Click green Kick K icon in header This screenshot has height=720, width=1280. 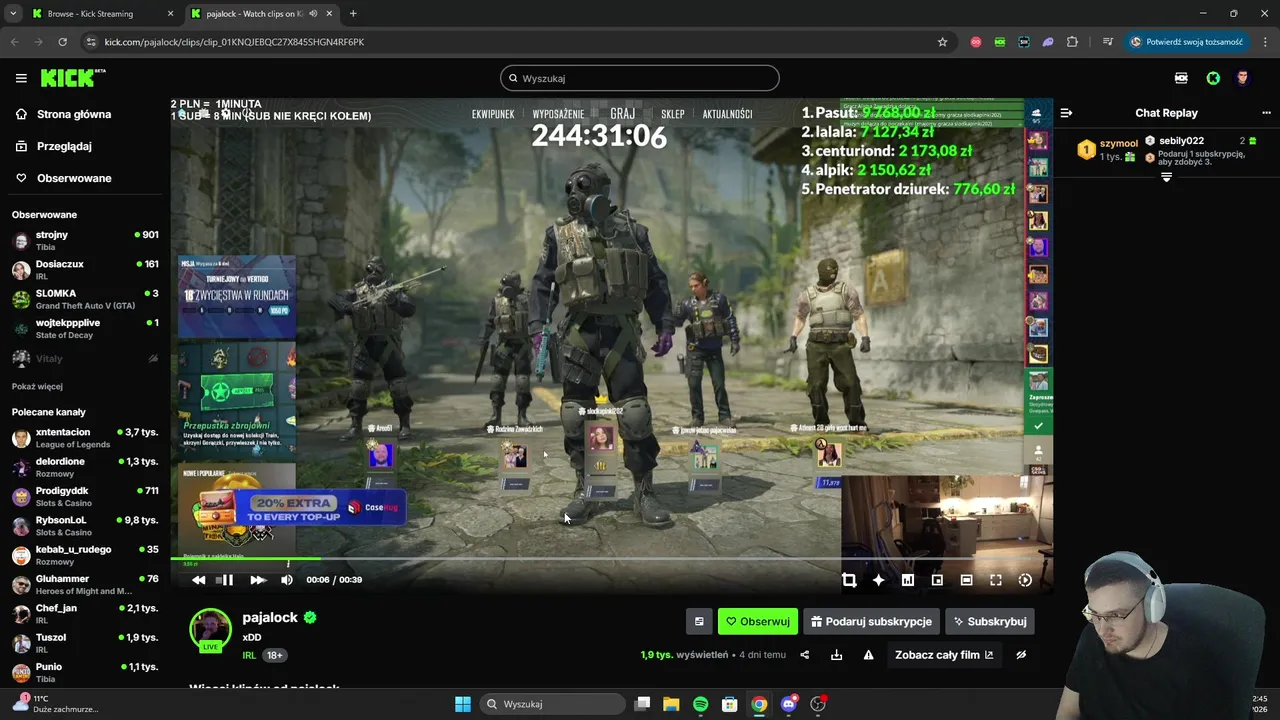[1213, 78]
